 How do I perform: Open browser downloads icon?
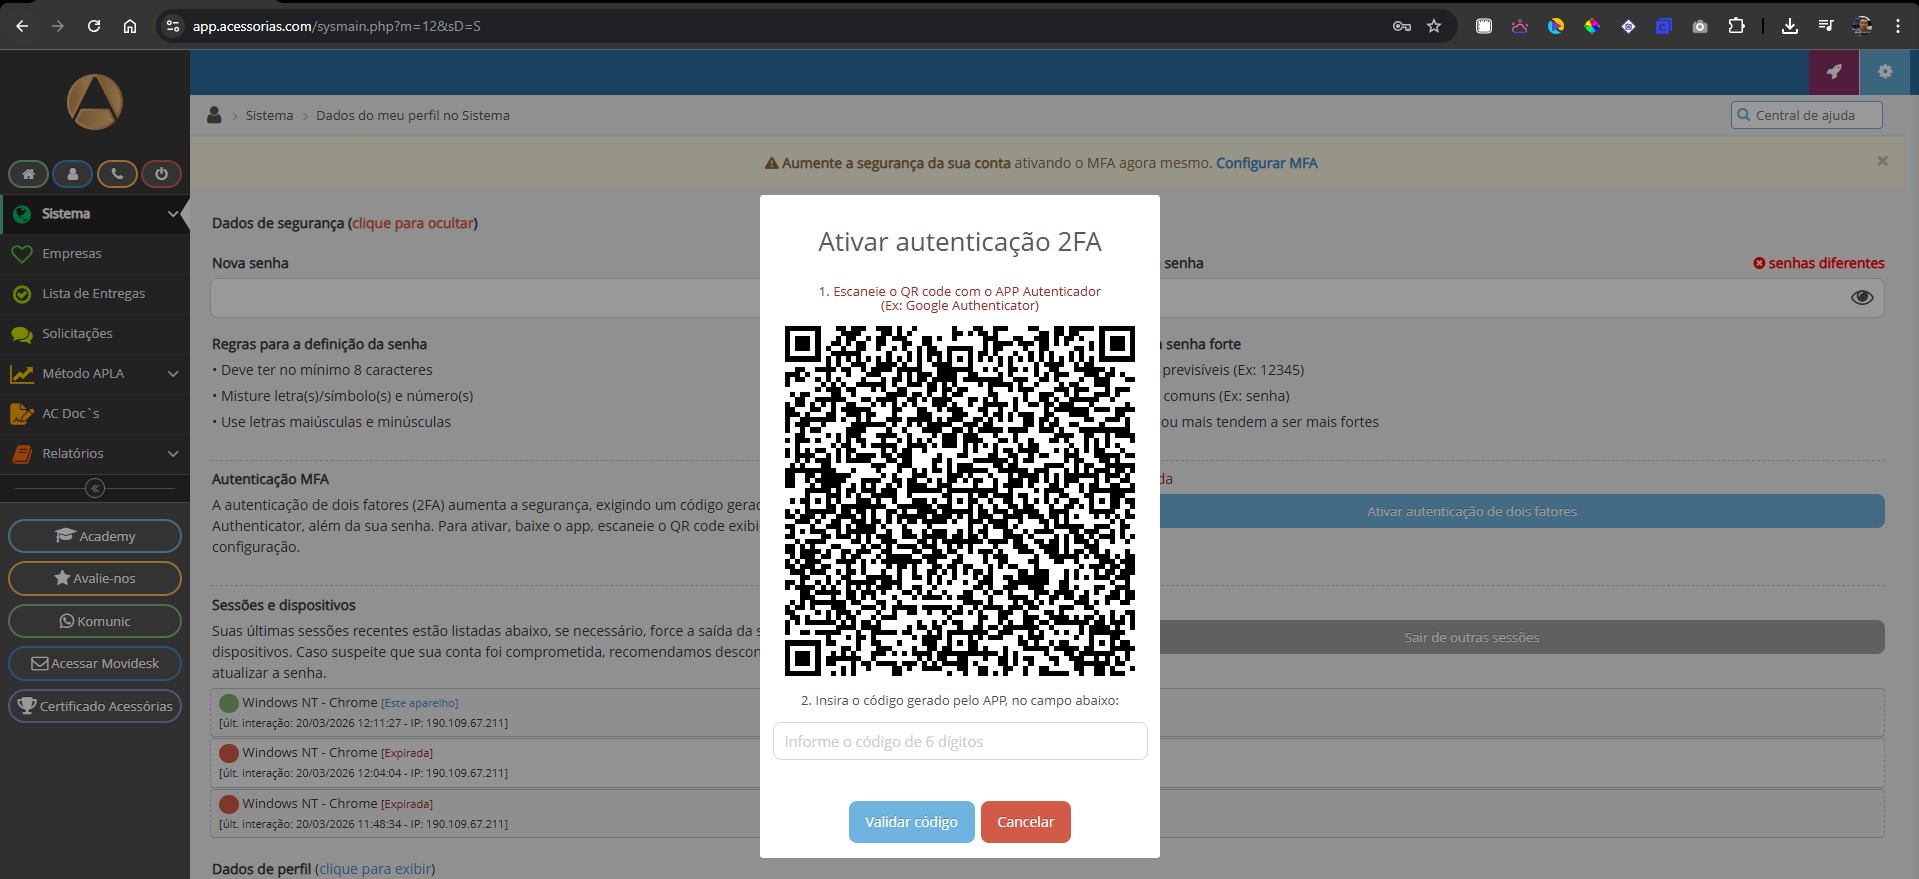(x=1789, y=26)
